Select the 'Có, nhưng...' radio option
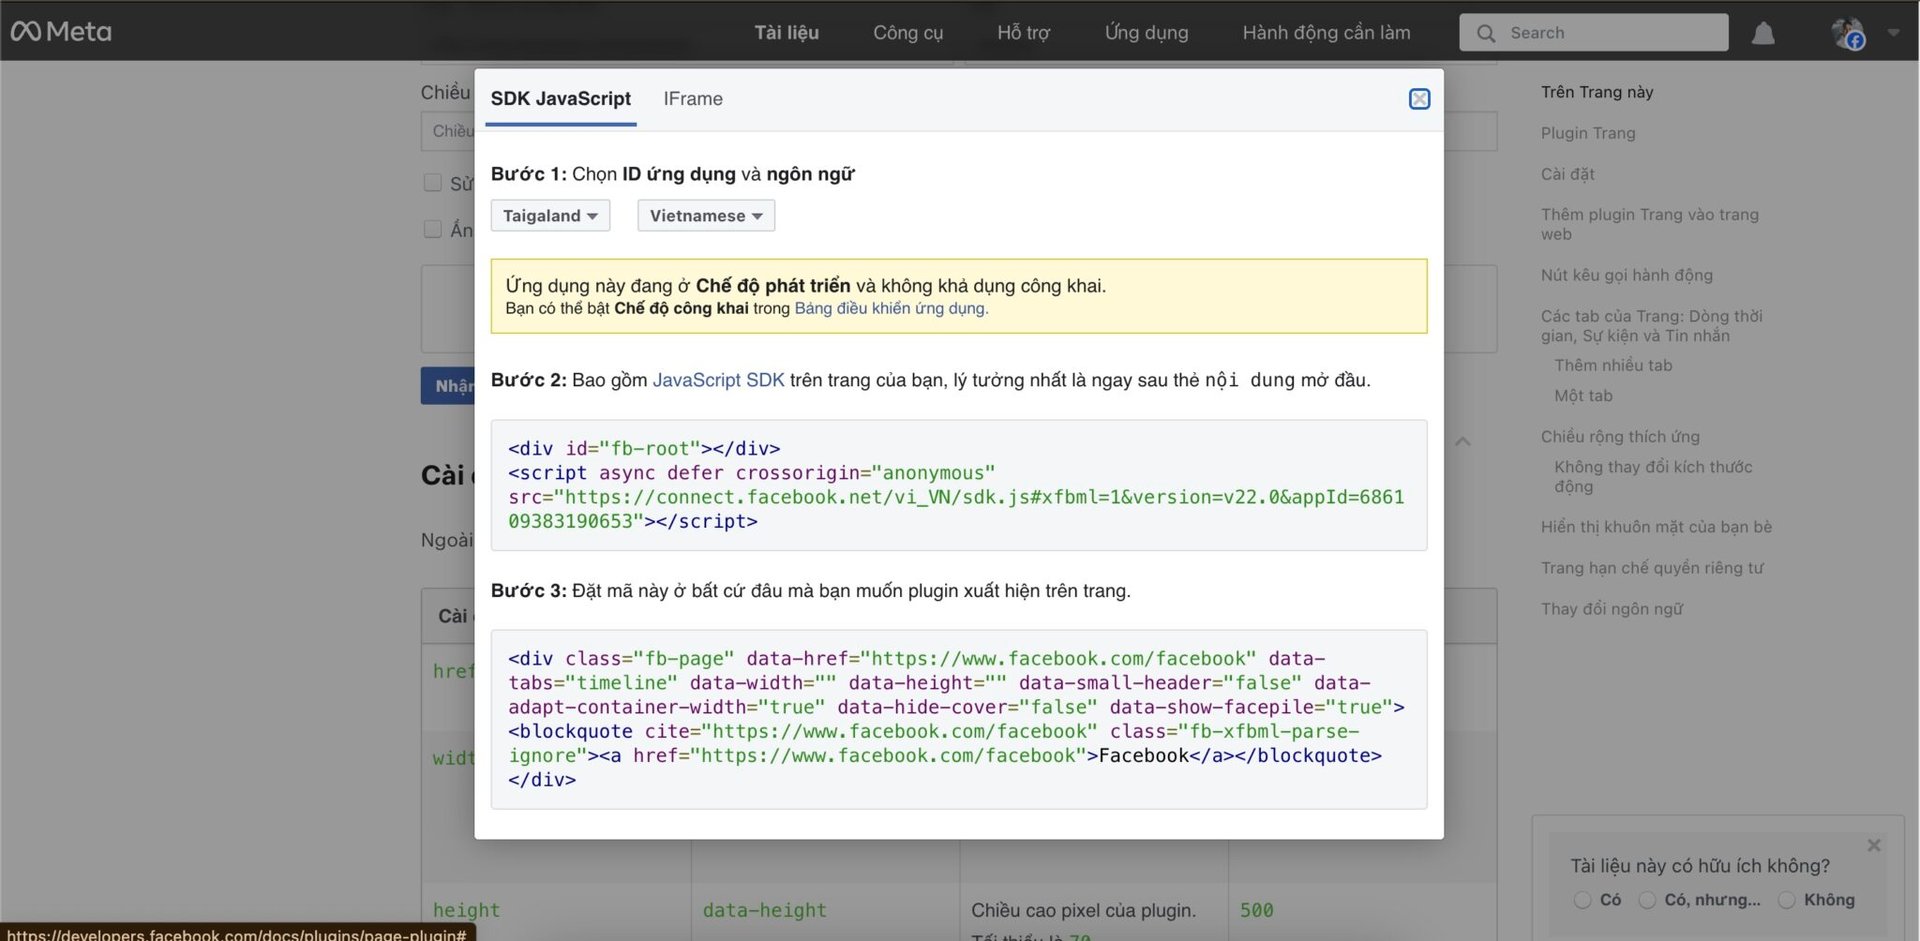This screenshot has height=941, width=1920. coord(1647,900)
